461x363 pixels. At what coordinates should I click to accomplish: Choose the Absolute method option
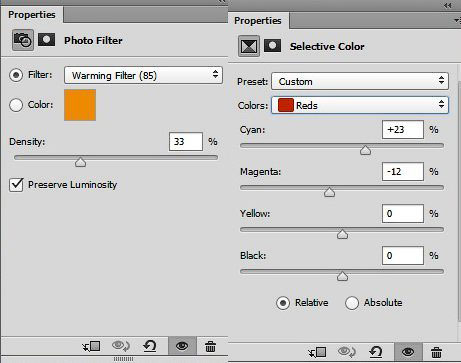click(x=352, y=303)
